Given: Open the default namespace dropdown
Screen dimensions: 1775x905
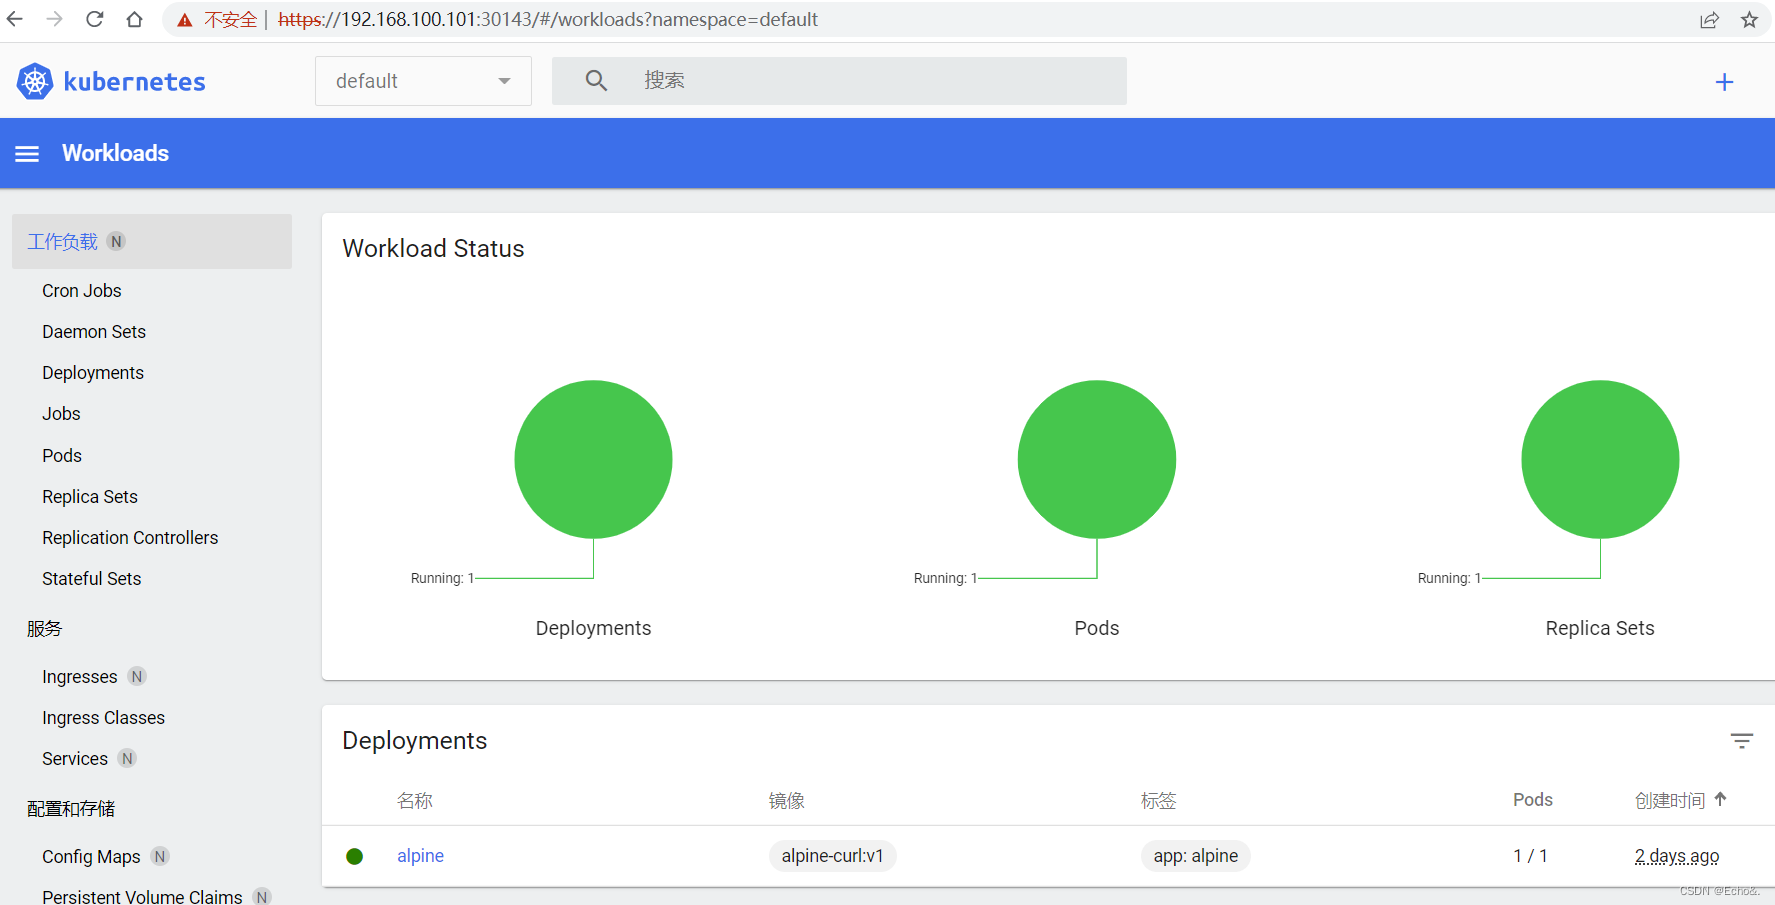Looking at the screenshot, I should click(423, 81).
